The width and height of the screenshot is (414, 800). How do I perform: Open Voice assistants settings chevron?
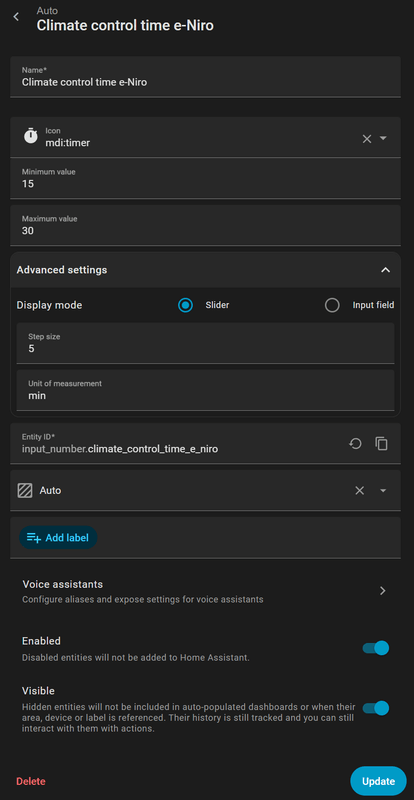pos(383,591)
